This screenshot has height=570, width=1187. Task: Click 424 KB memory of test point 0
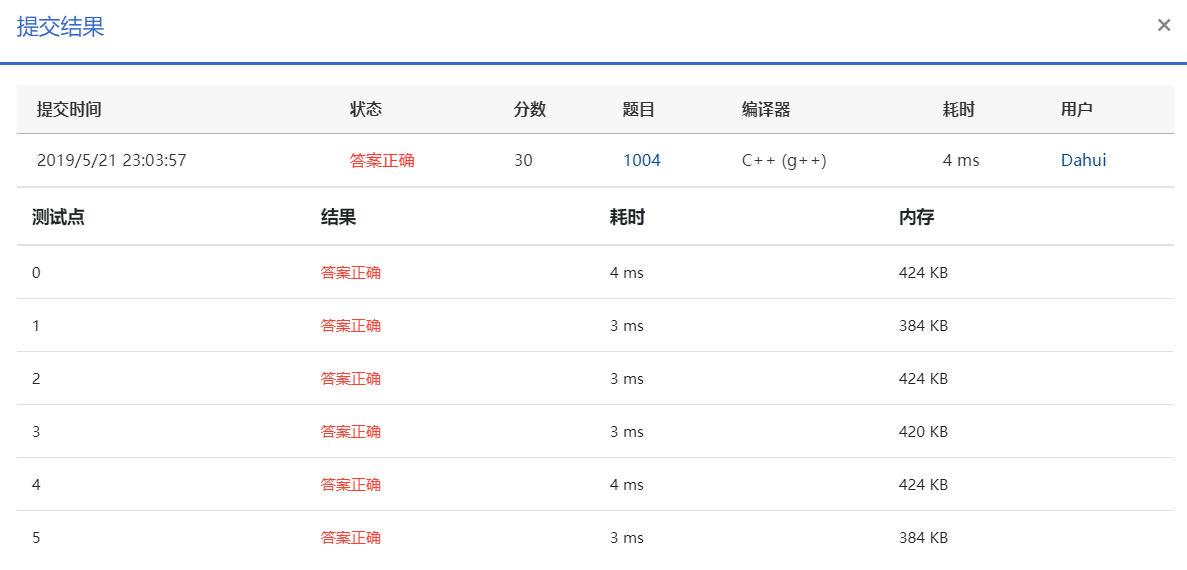[923, 273]
